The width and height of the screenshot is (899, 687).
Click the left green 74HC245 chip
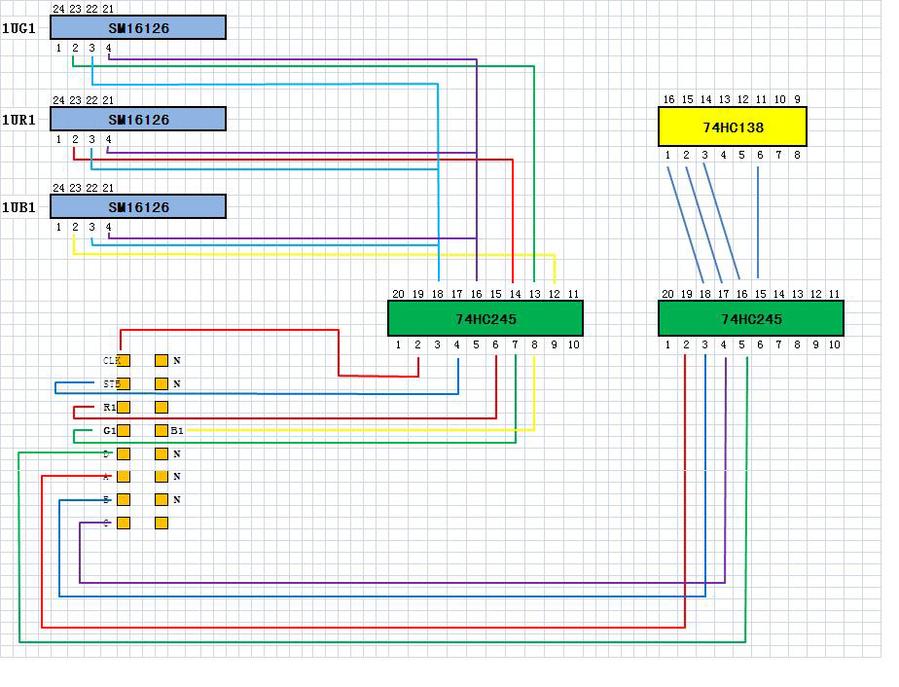(x=485, y=318)
